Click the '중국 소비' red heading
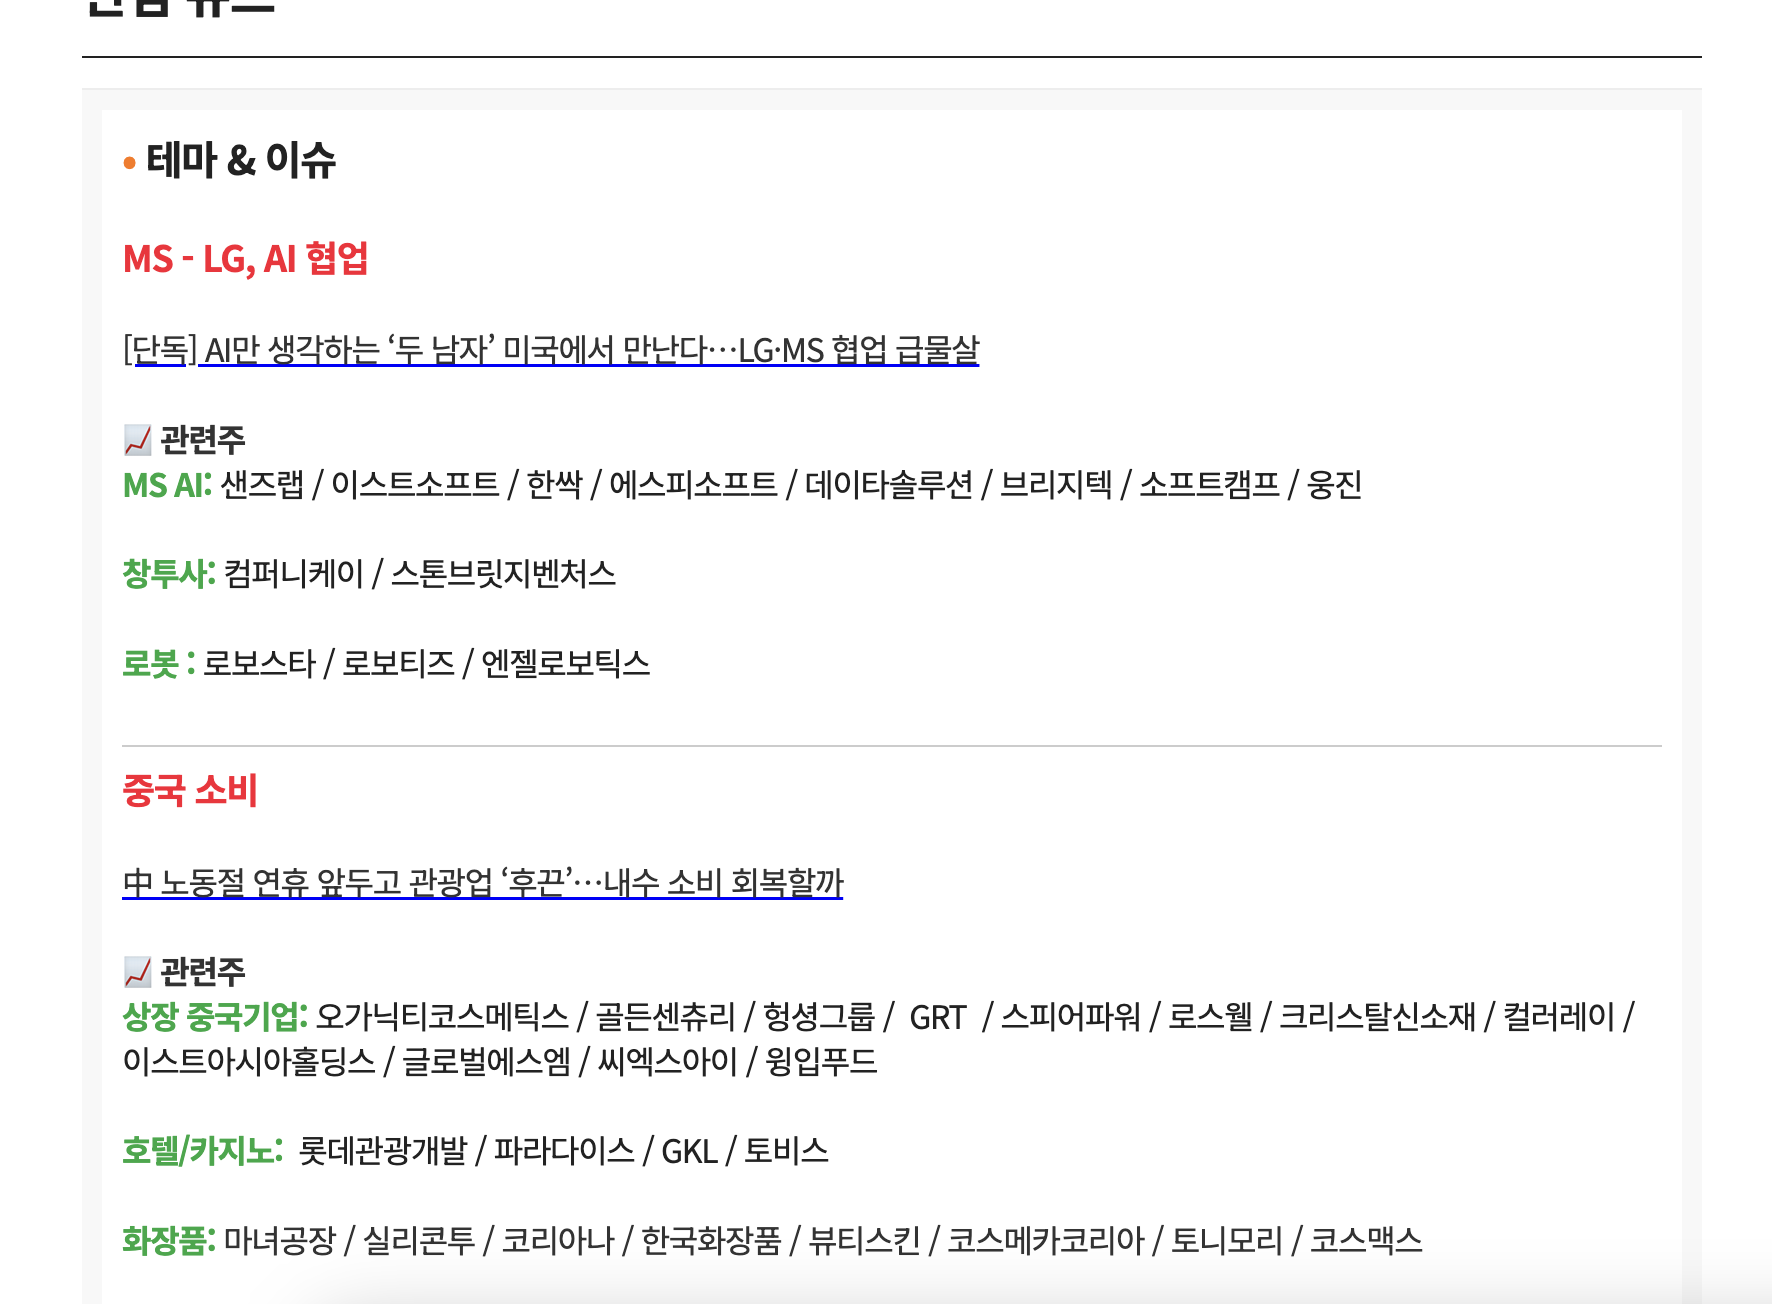Image resolution: width=1772 pixels, height=1304 pixels. click(x=190, y=791)
